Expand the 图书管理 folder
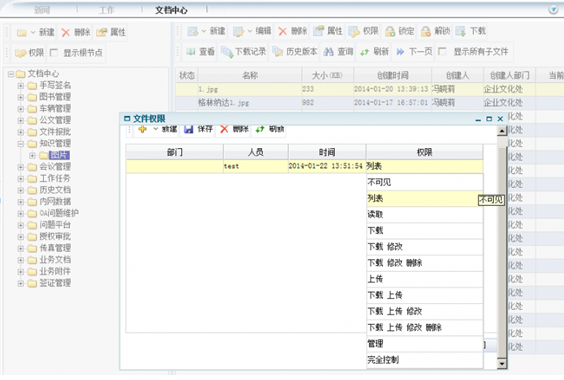Viewport: 564px width, 380px height. [x=21, y=97]
